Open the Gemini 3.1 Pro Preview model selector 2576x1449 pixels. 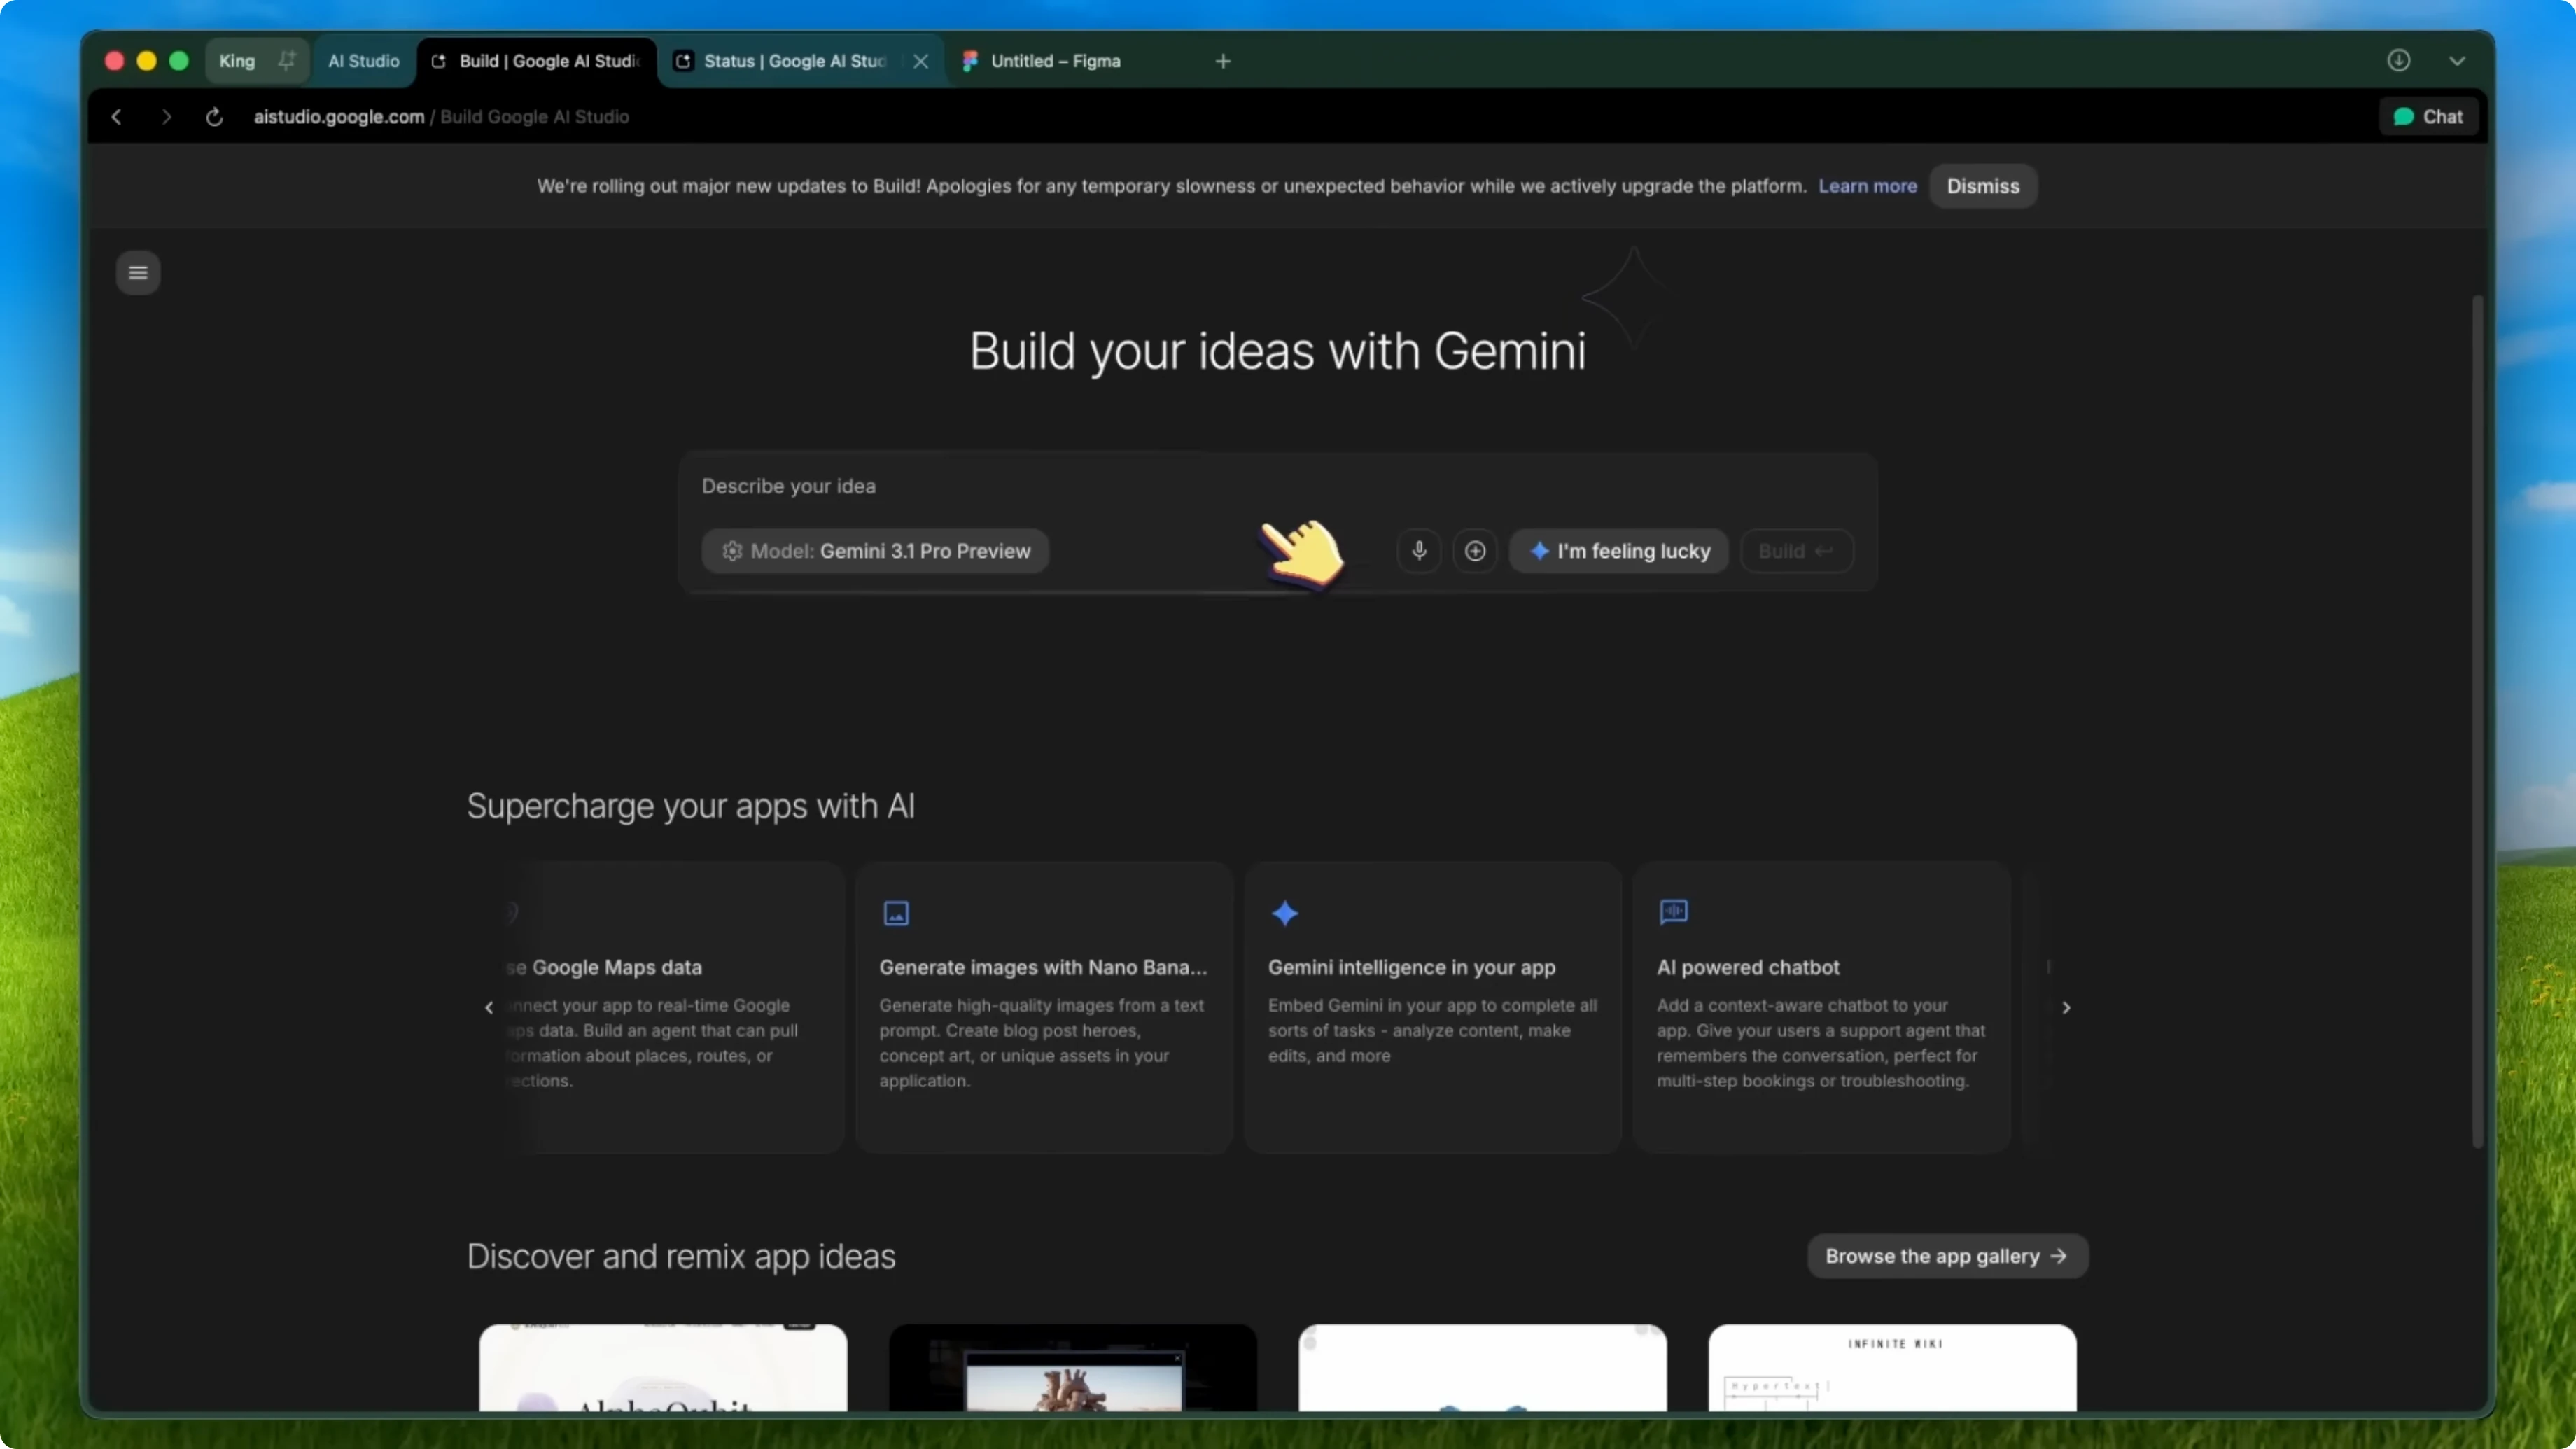(875, 551)
